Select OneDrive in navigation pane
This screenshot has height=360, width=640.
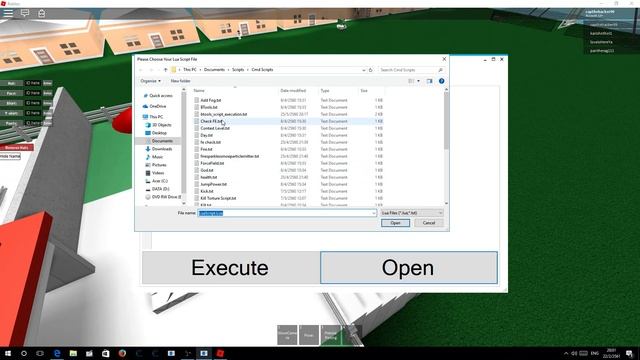[158, 106]
